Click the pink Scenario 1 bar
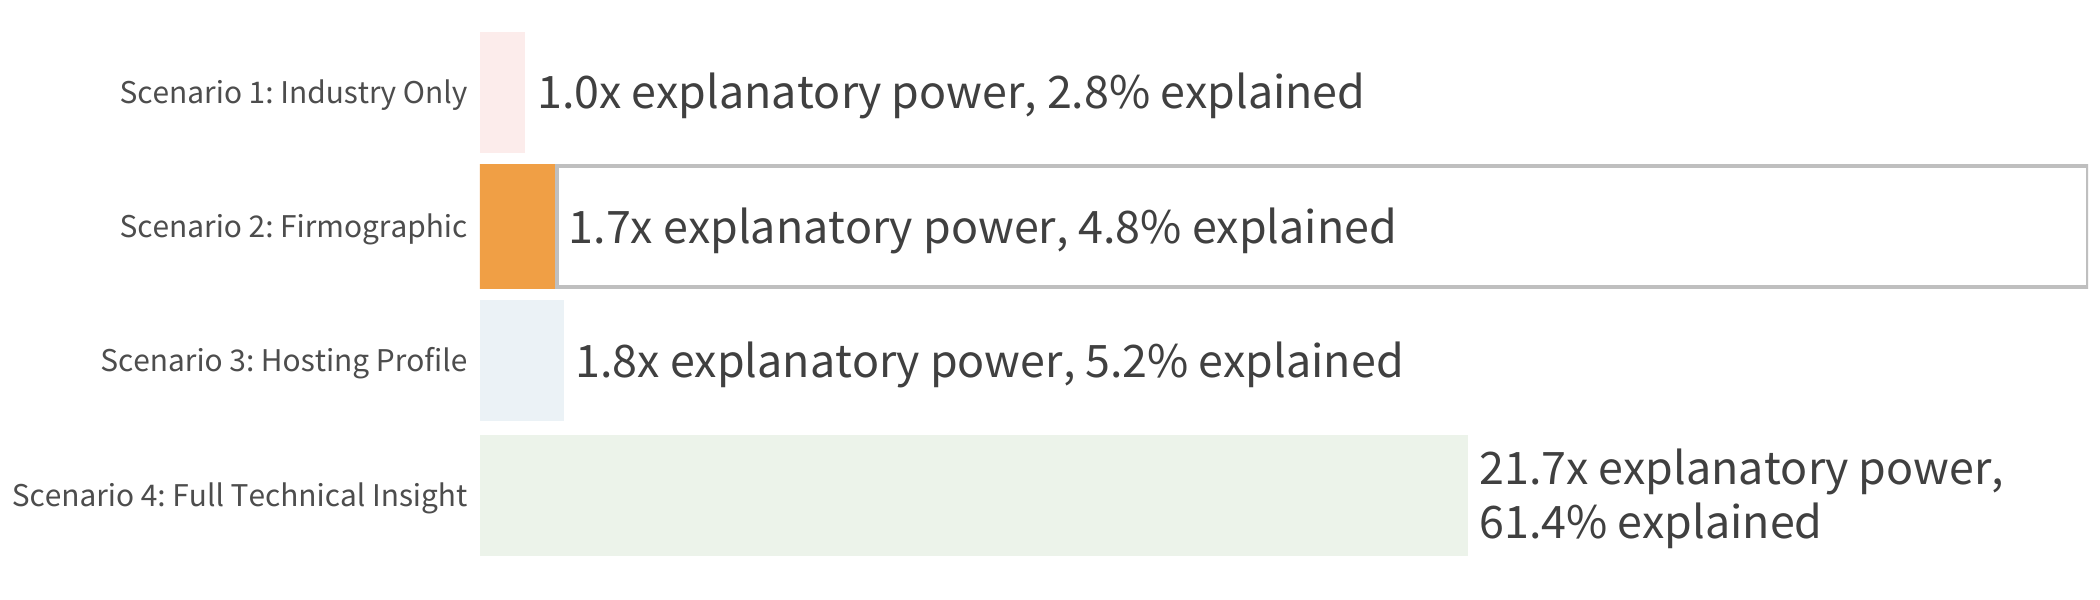The height and width of the screenshot is (600, 2100). pyautogui.click(x=502, y=92)
